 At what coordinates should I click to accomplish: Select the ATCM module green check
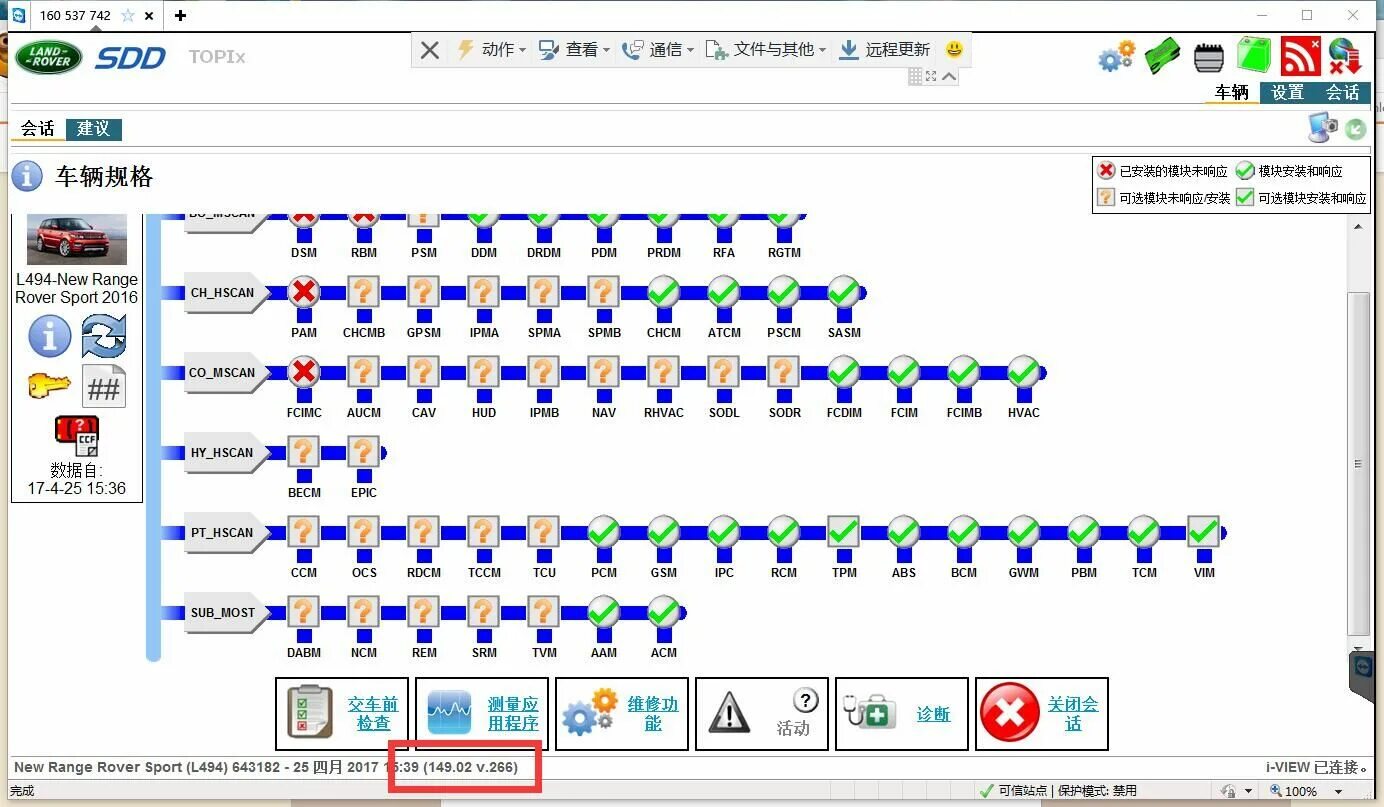pyautogui.click(x=724, y=292)
